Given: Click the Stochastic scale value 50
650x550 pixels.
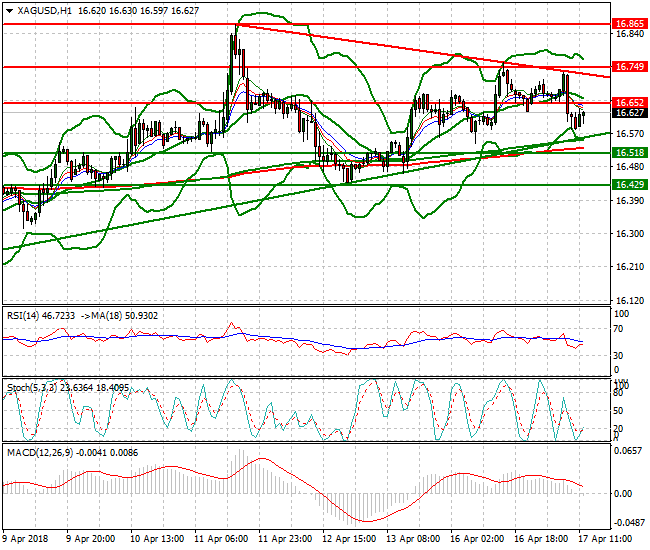Looking at the screenshot, I should pyautogui.click(x=618, y=411).
